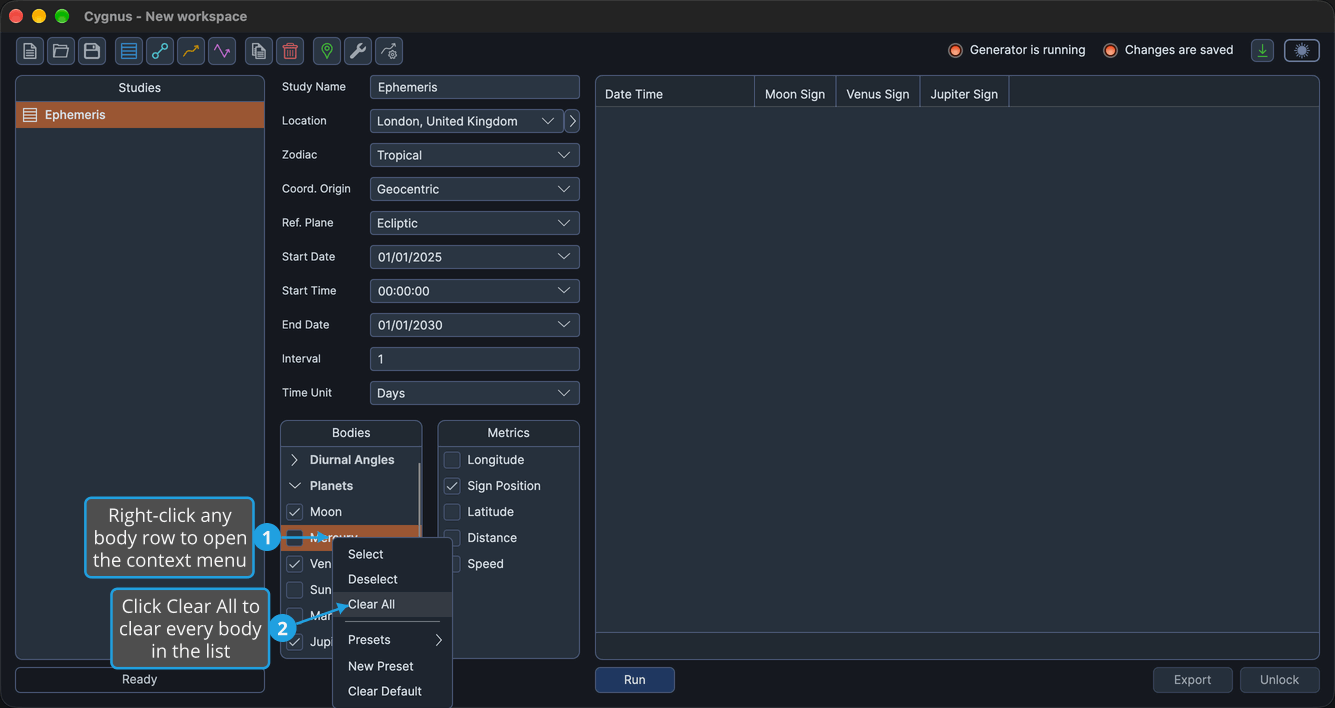Screen dimensions: 1335x708
Task: Select the Ephemeris study in Studies list
Action: pos(140,115)
